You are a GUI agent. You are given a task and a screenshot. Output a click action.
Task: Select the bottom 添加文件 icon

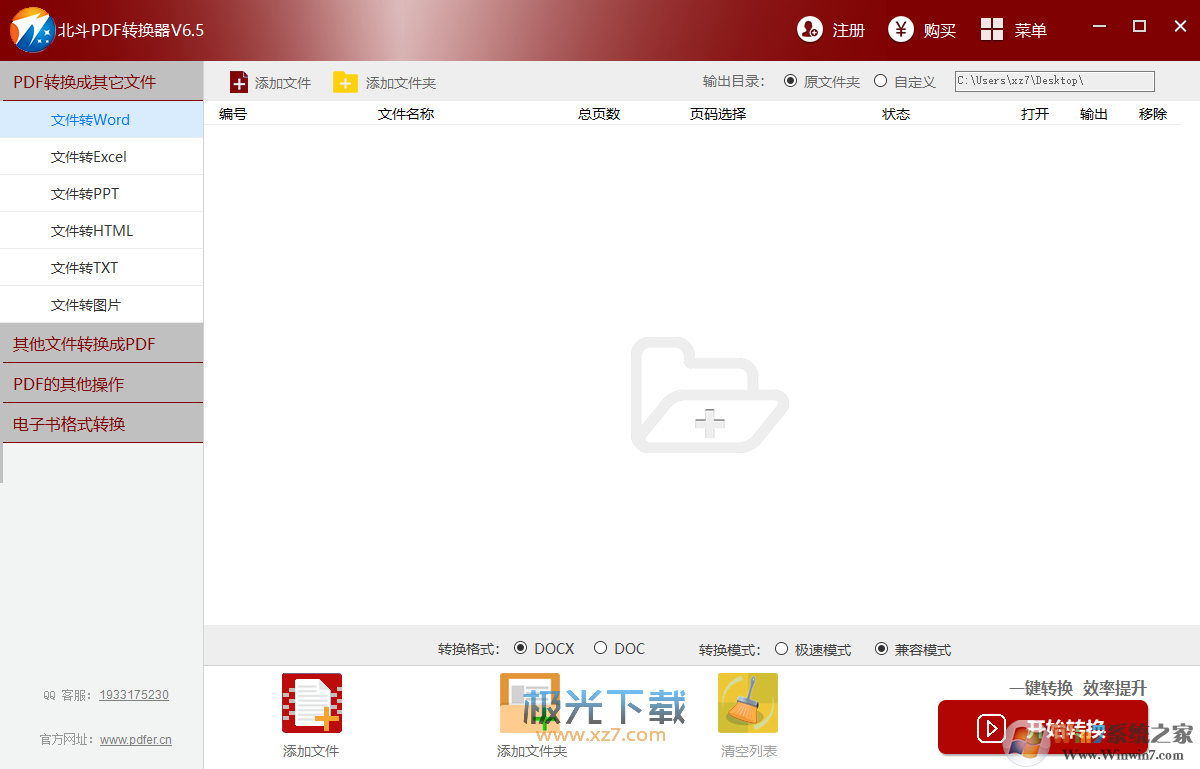(311, 703)
